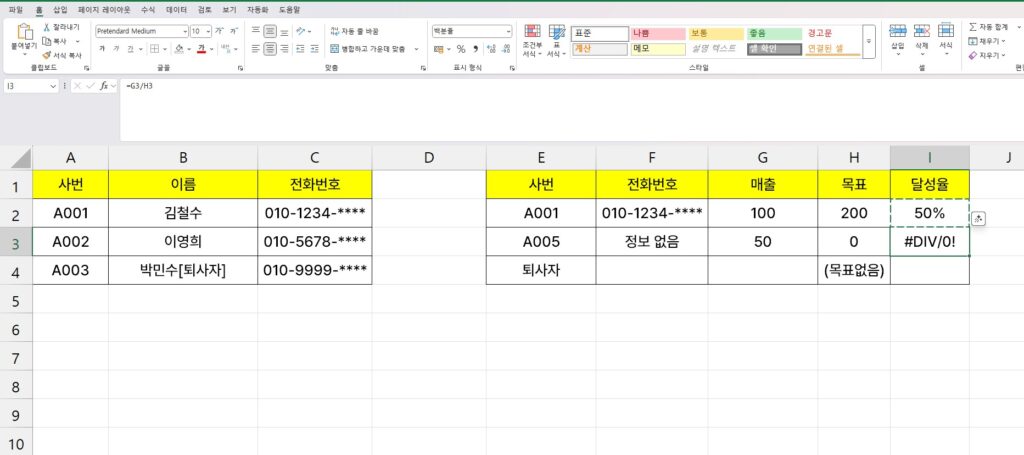This screenshot has height=455, width=1024.
Task: Expand the number format (백분율) dropdown
Action: click(508, 31)
